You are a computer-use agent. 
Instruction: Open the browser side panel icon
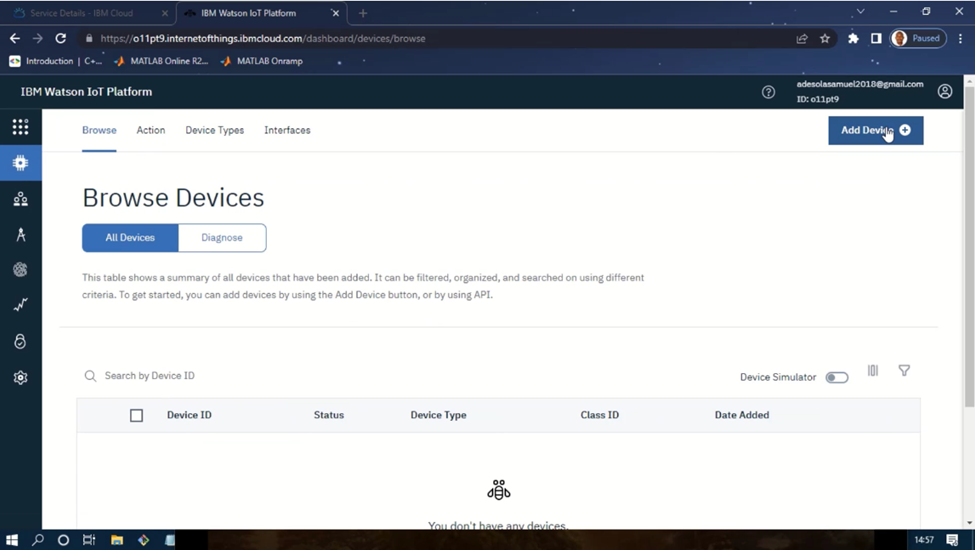876,39
